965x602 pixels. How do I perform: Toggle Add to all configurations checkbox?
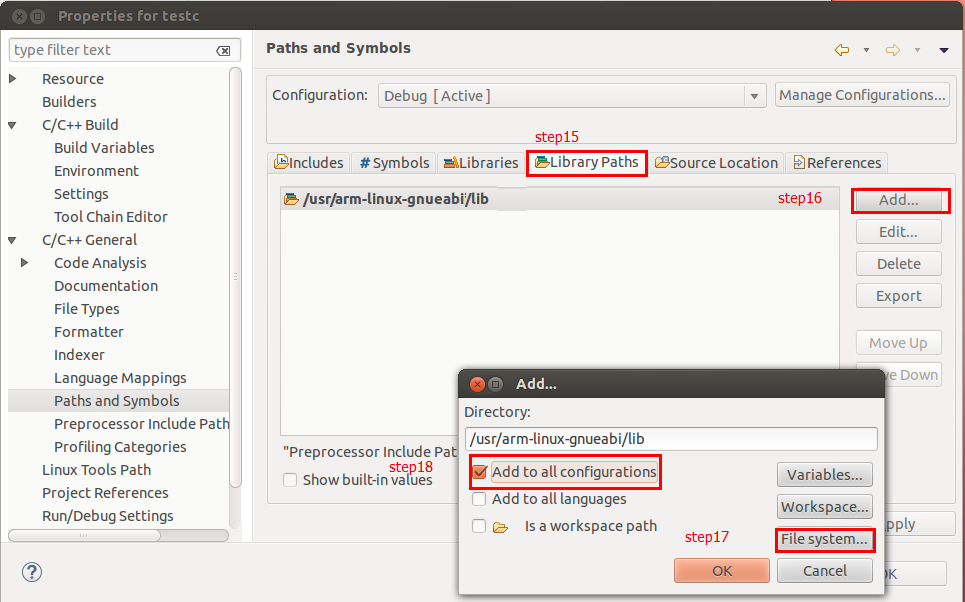pos(479,472)
